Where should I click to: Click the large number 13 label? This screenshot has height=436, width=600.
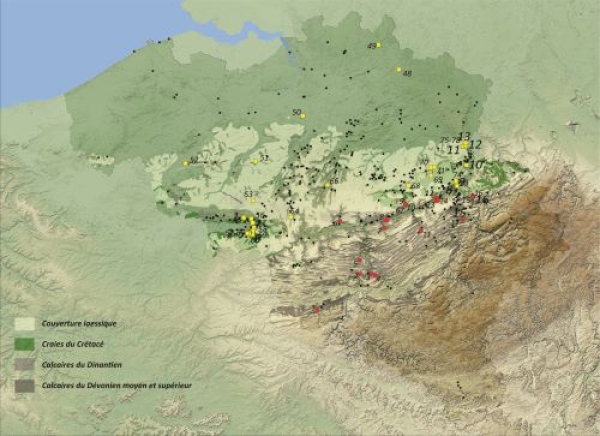(464, 136)
